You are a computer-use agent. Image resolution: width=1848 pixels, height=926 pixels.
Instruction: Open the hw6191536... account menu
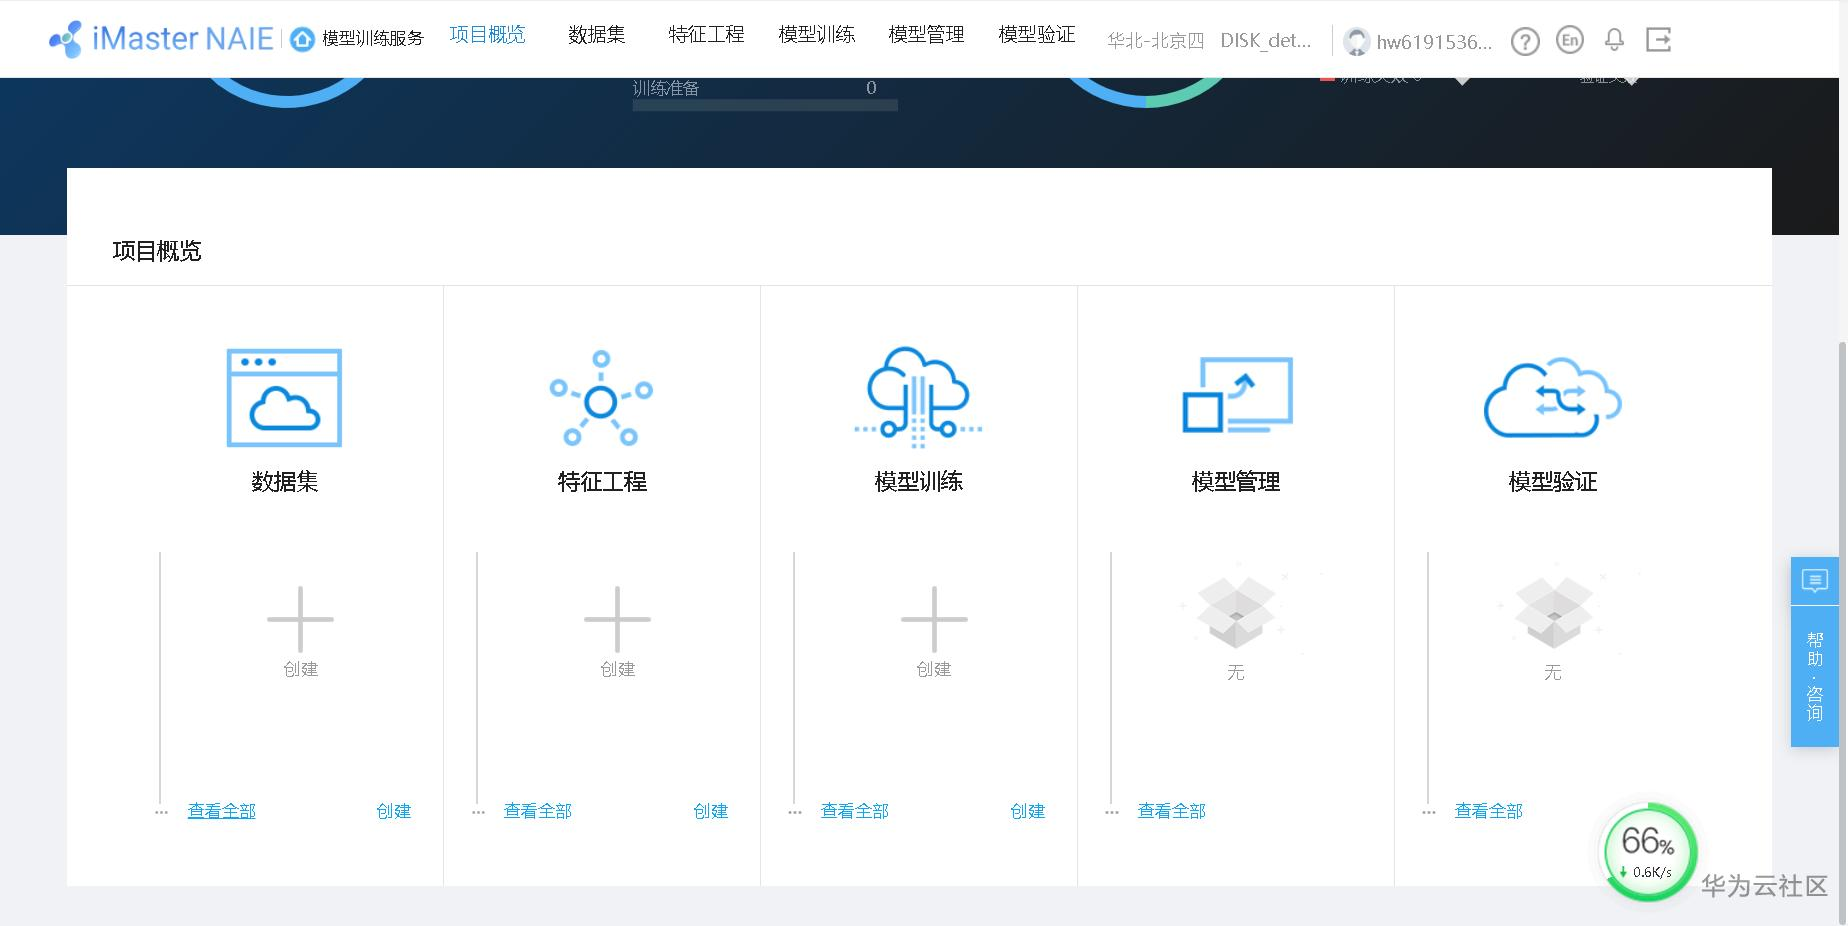click(1434, 42)
